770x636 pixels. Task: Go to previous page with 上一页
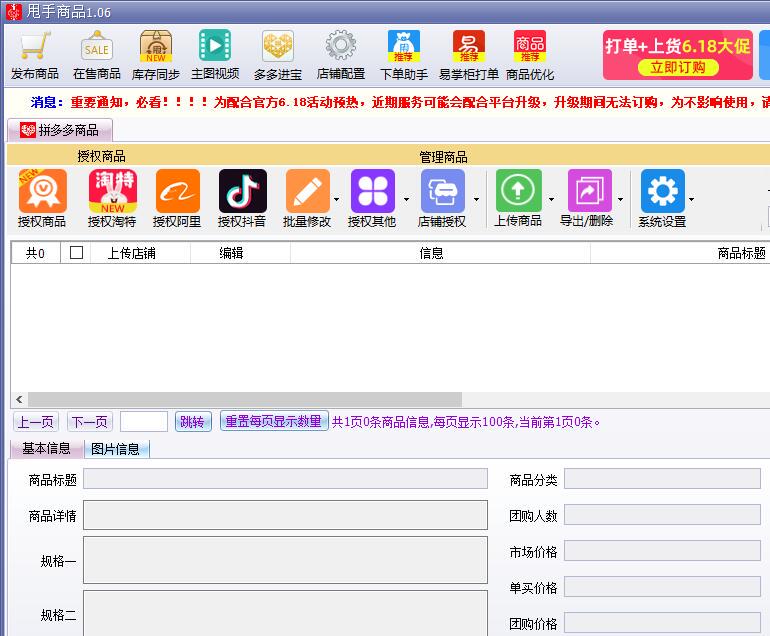pos(36,422)
